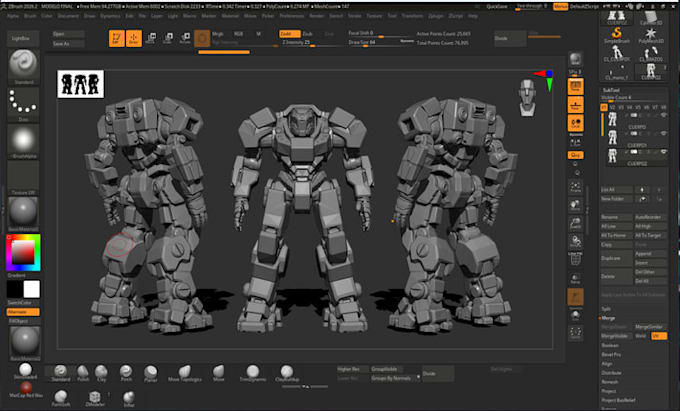The height and width of the screenshot is (411, 680).
Task: Click the Rename subtool button
Action: click(x=617, y=217)
